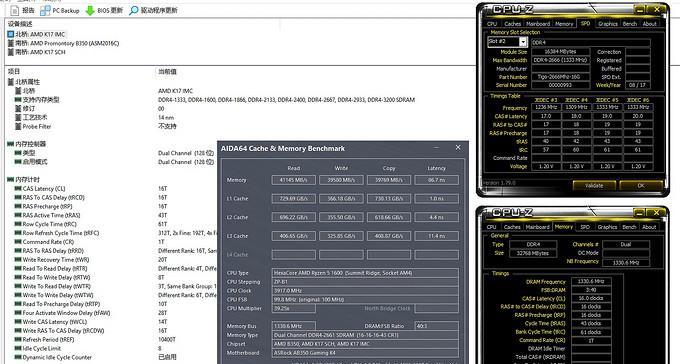680x364 pixels.
Task: Click the icon beside 工艺技术 row
Action: [18, 117]
